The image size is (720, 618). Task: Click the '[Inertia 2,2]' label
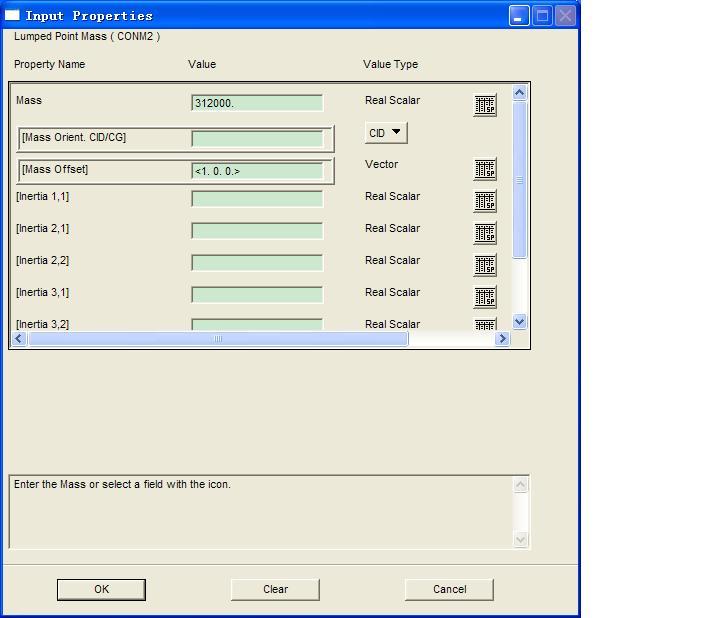tap(43, 260)
